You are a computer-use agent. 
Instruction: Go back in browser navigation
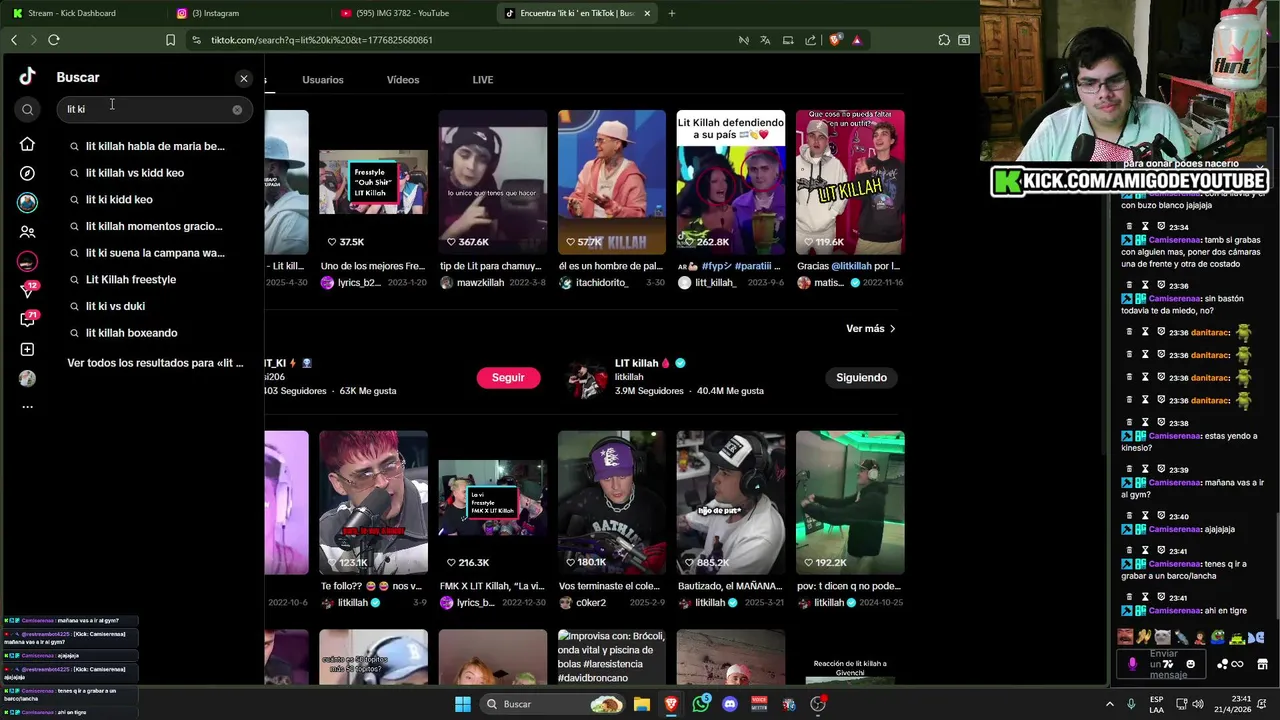(x=14, y=40)
